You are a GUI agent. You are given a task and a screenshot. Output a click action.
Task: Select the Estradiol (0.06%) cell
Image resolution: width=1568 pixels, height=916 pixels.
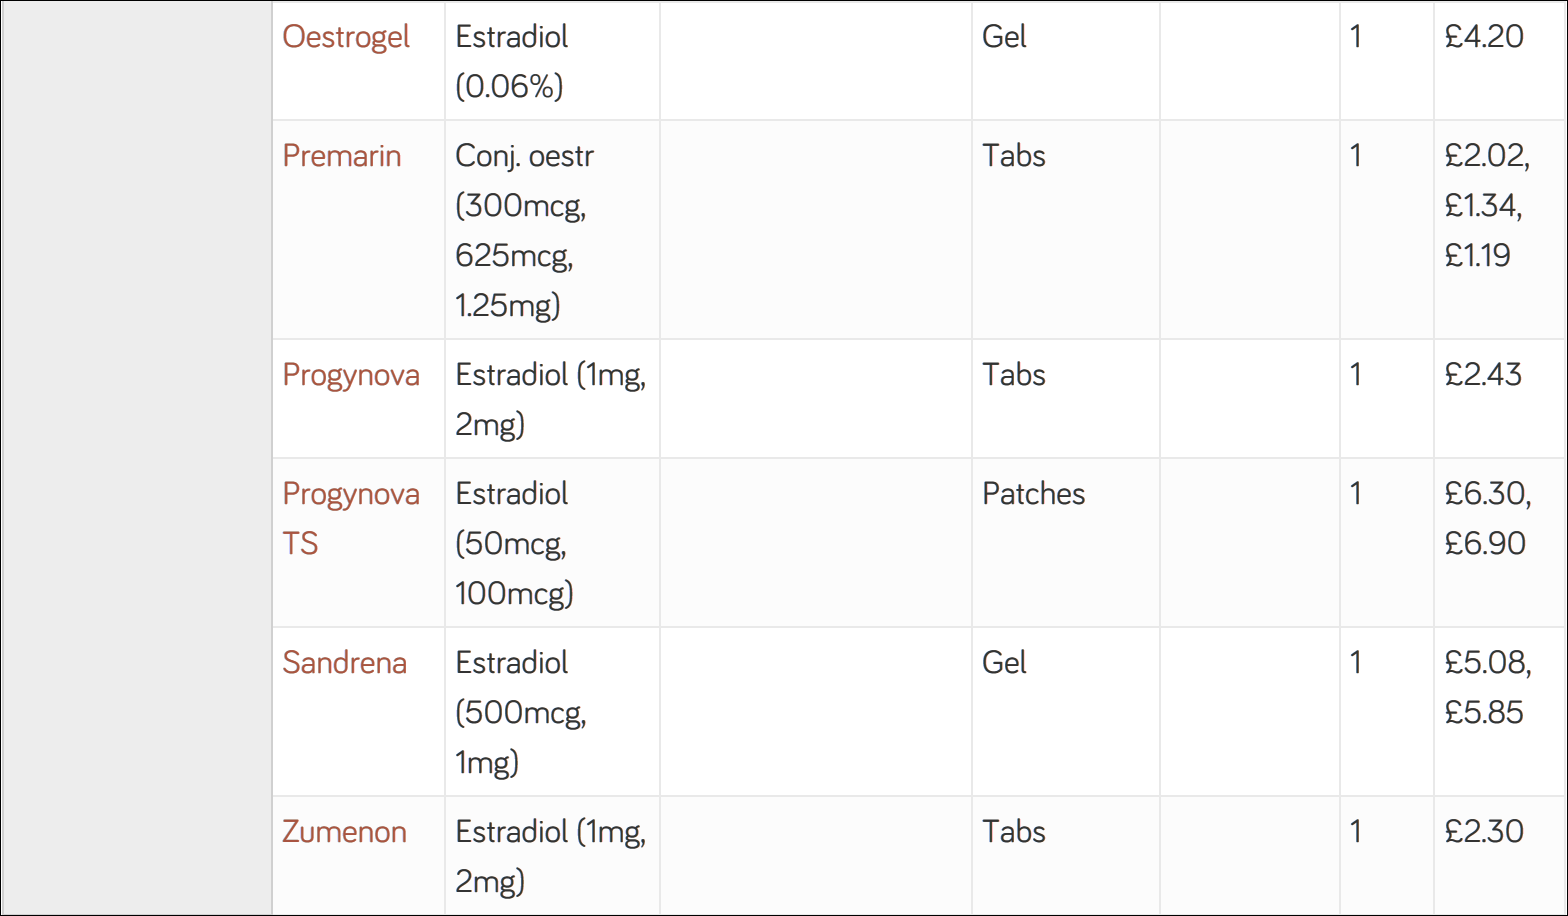coord(552,61)
